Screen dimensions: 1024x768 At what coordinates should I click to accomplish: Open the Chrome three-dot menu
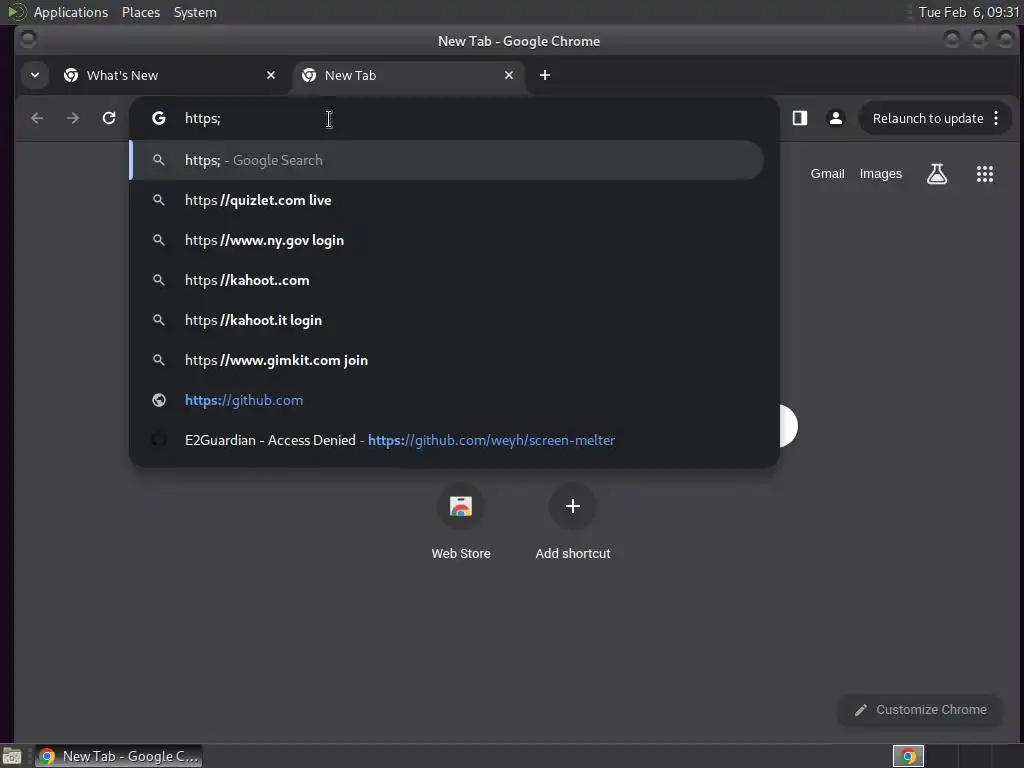tap(996, 118)
